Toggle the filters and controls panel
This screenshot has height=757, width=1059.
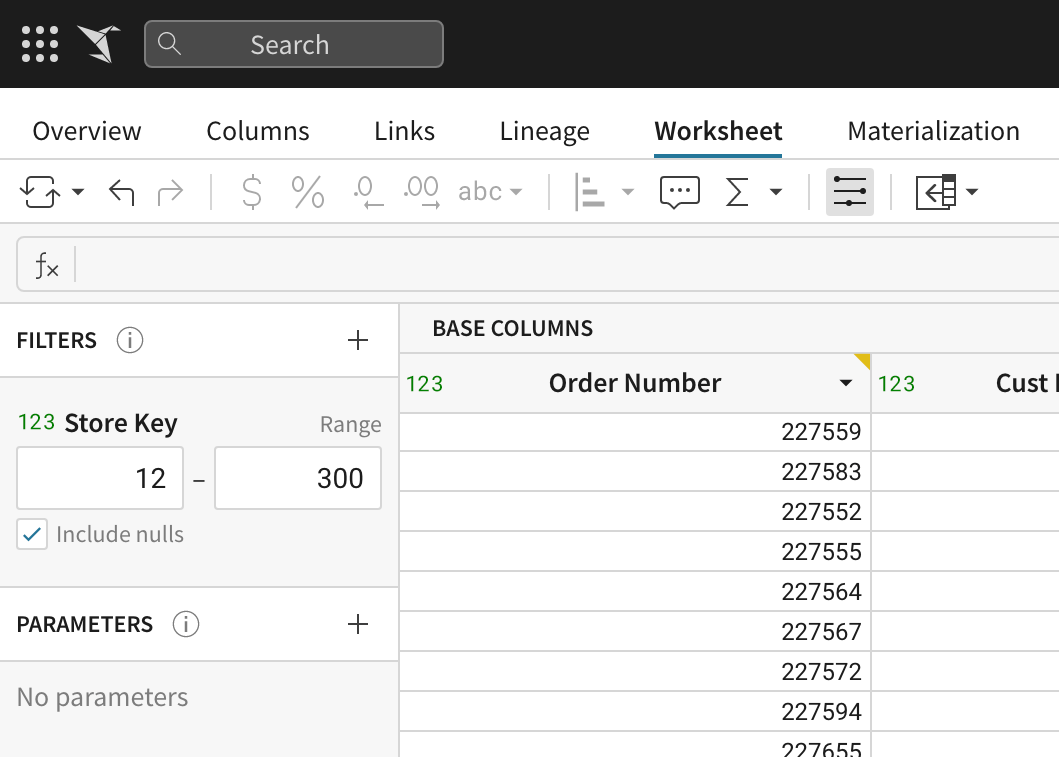click(850, 192)
